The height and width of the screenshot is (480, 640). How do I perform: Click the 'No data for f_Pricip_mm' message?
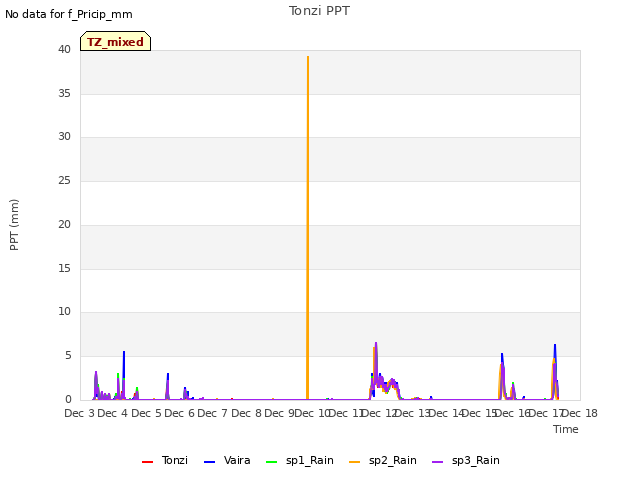[69, 14]
